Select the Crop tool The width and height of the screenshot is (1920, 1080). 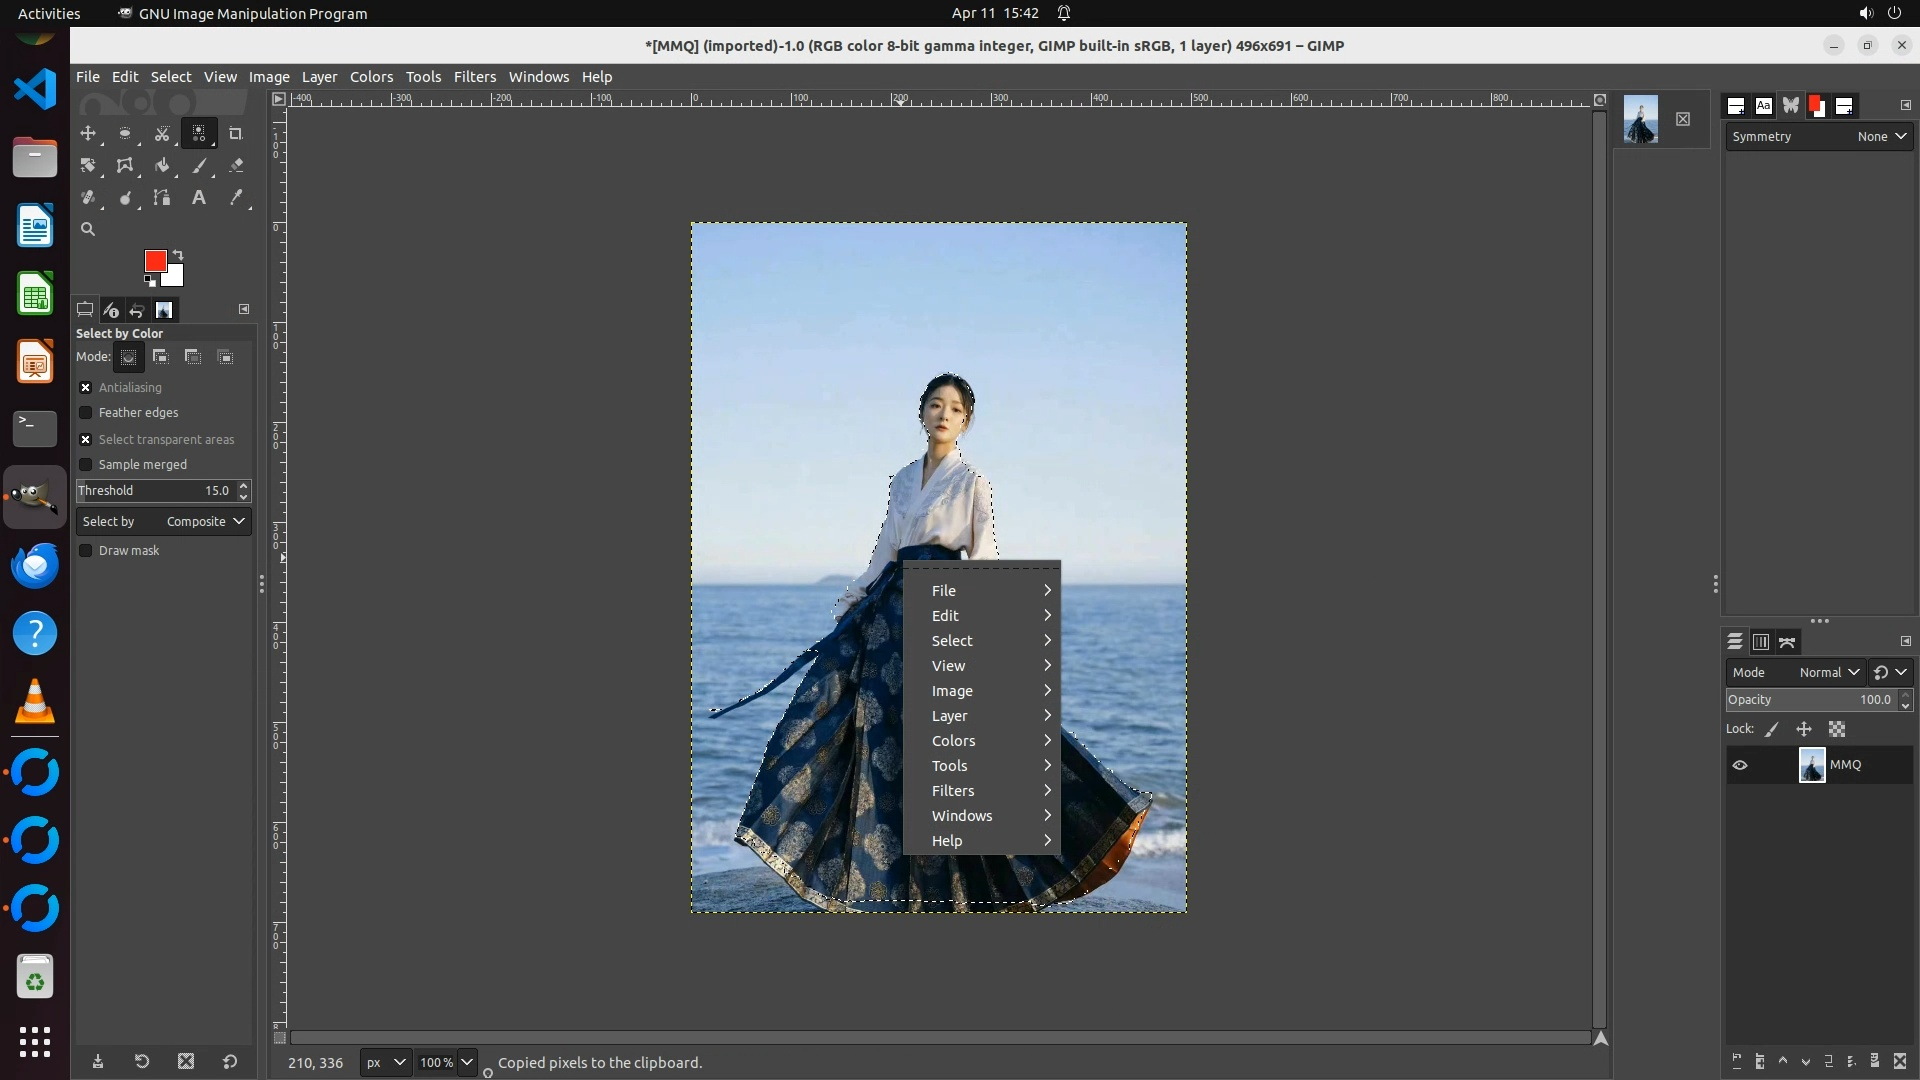(236, 133)
